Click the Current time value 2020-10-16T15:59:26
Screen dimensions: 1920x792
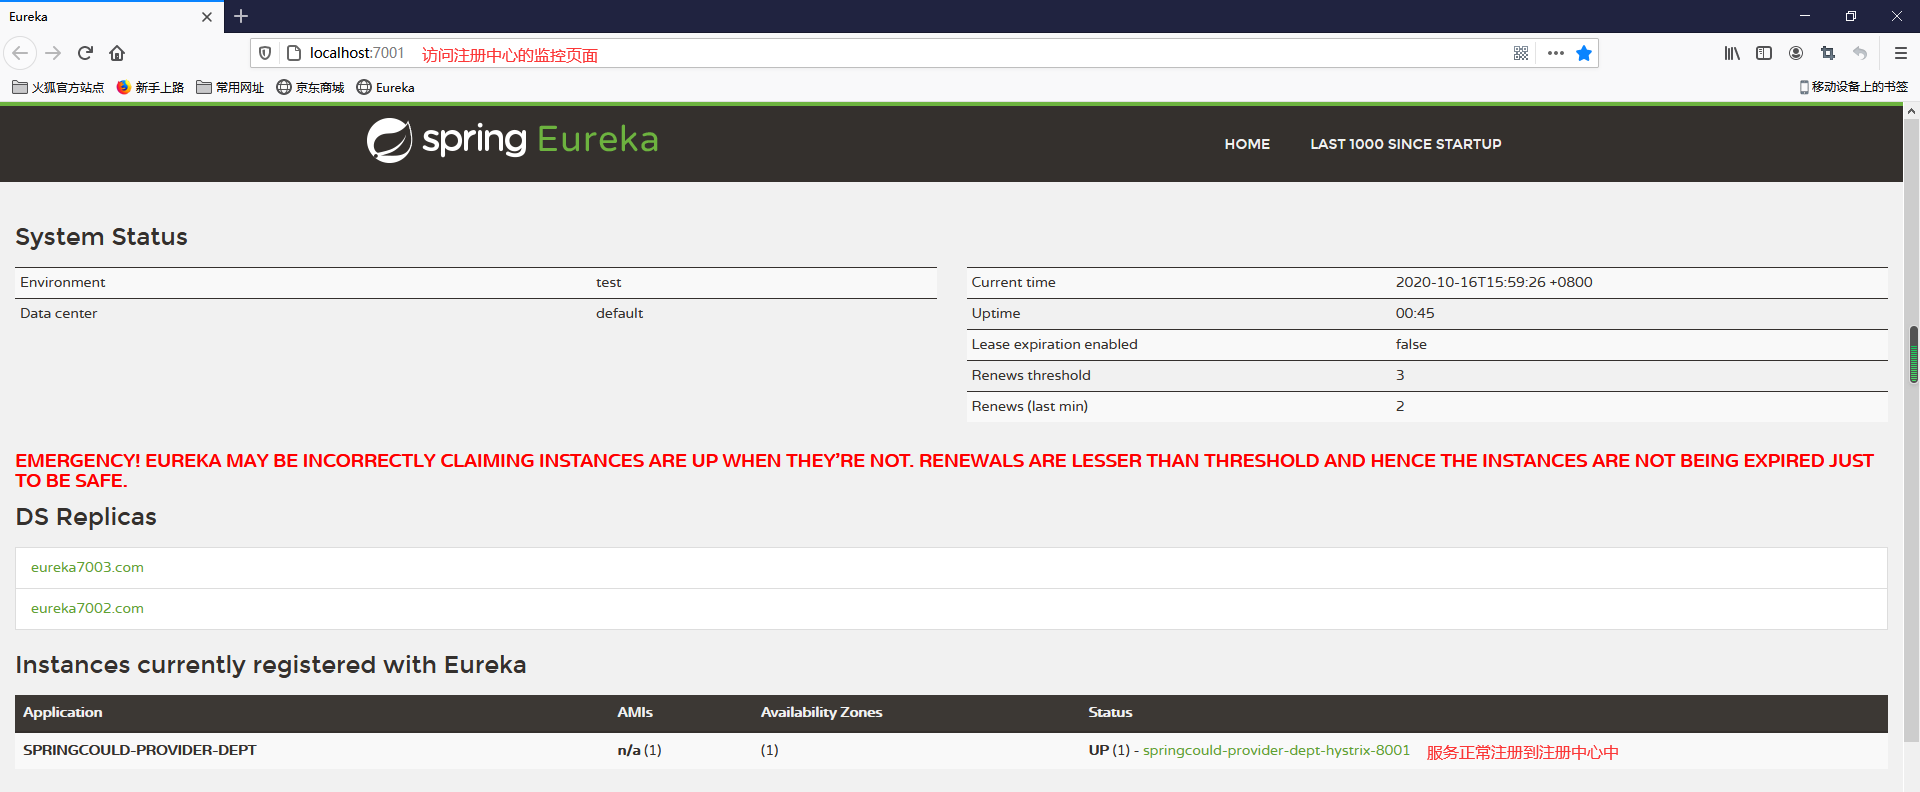[x=1494, y=282]
